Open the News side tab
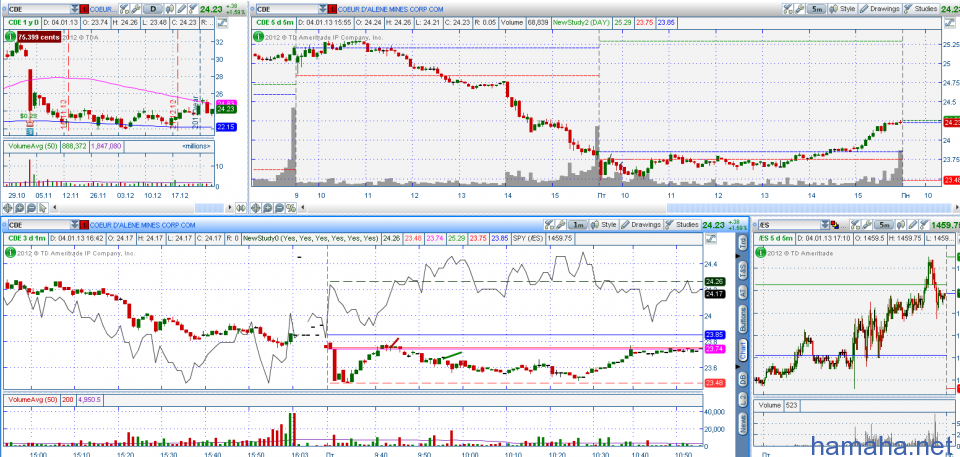Viewport: 960px width, 457px height. [743, 424]
